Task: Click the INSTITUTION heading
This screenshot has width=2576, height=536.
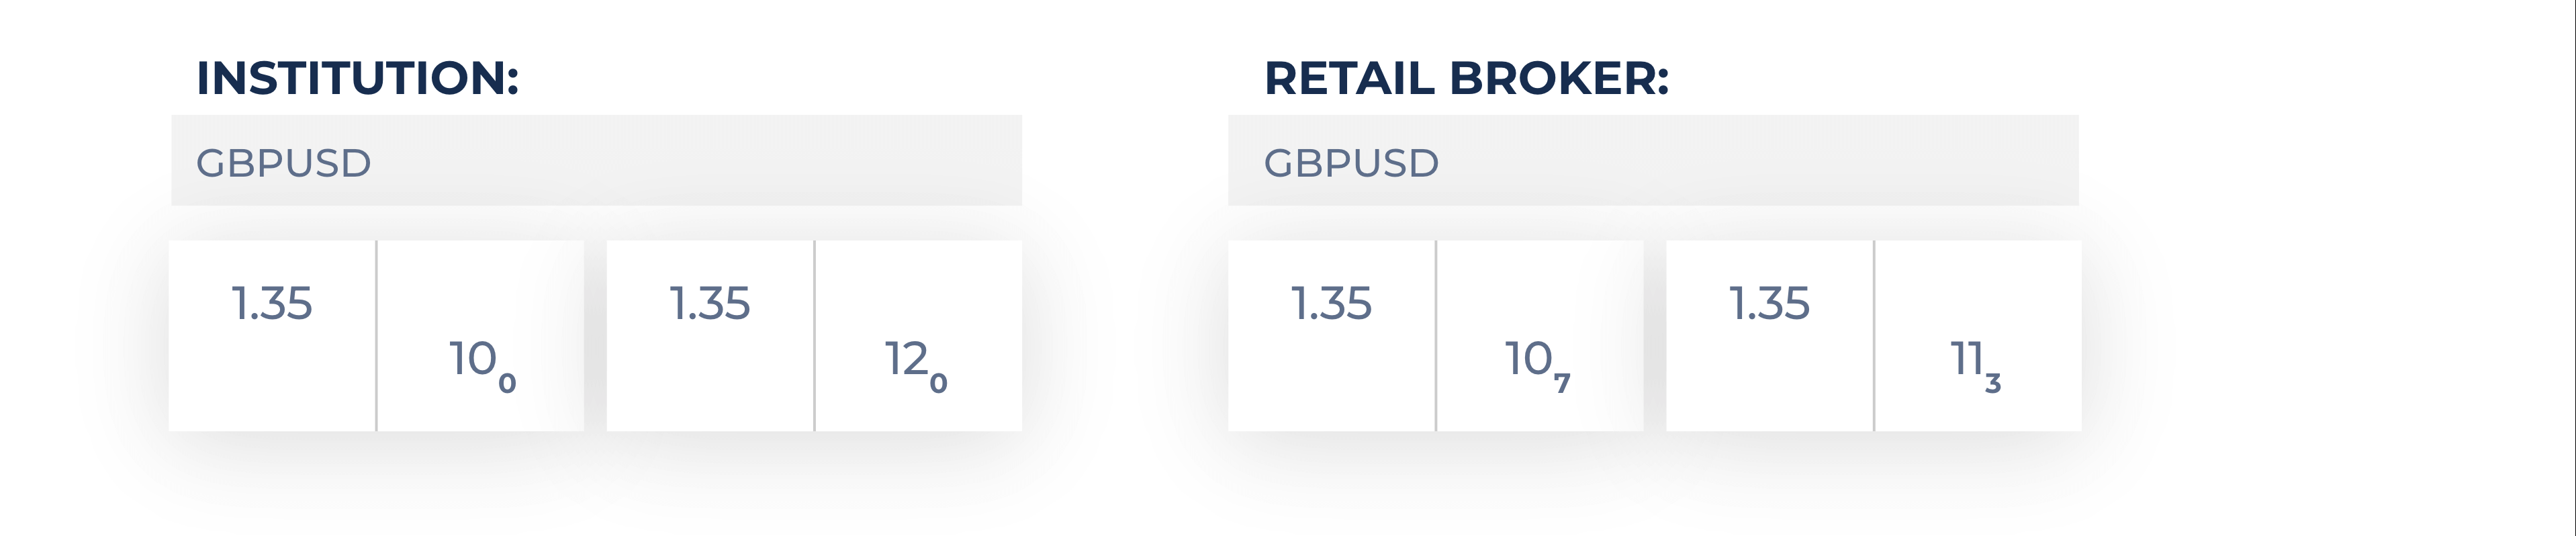Action: pos(357,78)
